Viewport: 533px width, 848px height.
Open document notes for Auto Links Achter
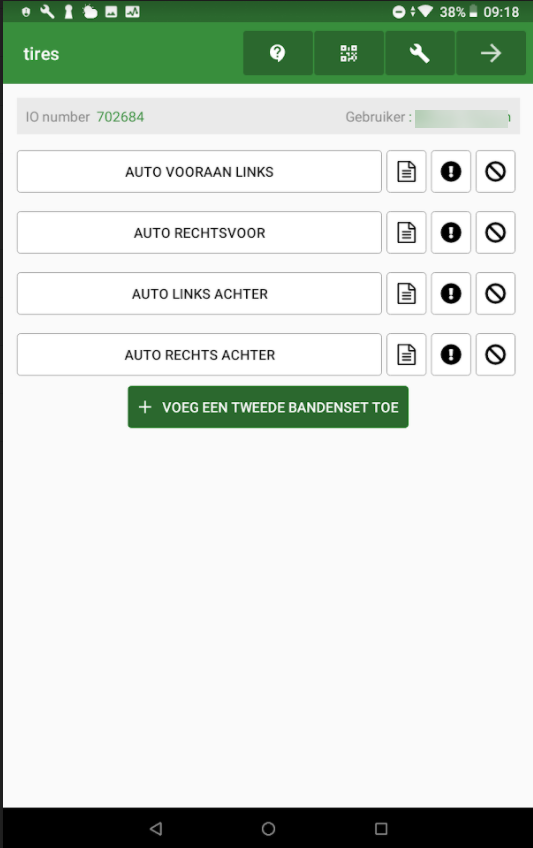tap(407, 294)
